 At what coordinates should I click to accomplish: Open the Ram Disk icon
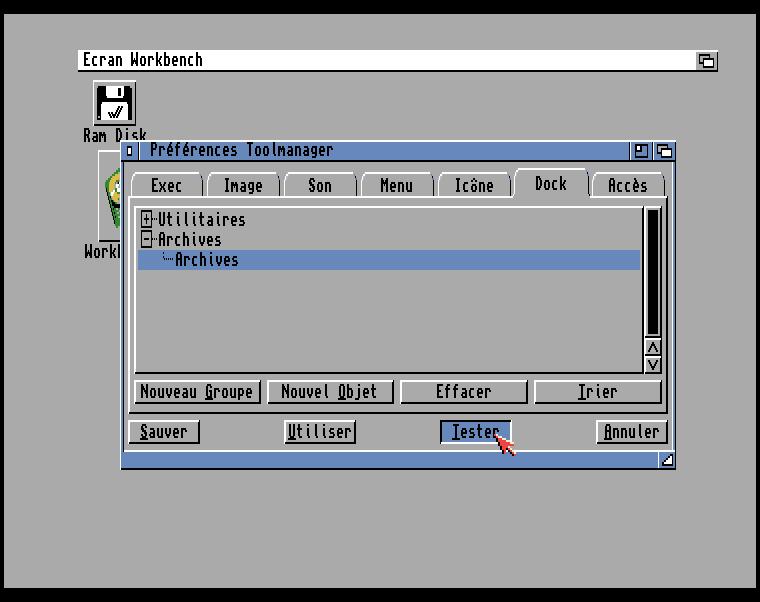pyautogui.click(x=114, y=104)
